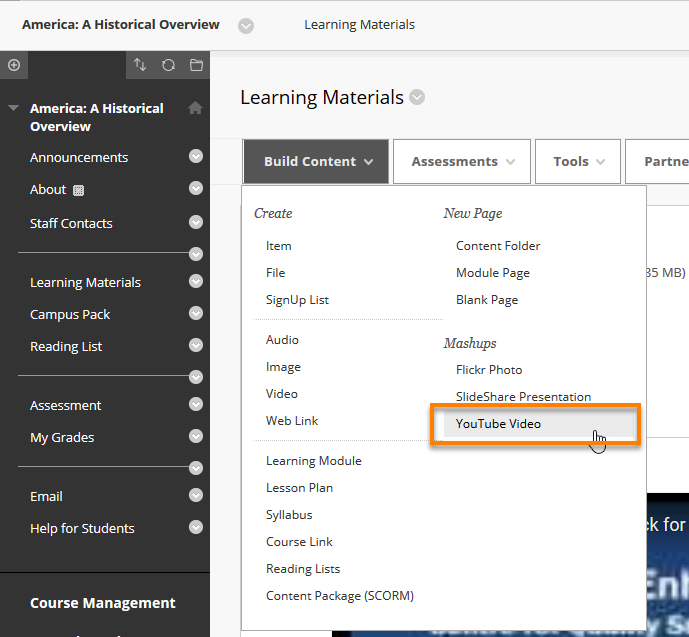This screenshot has height=637, width=689.
Task: Open Learning Materials in course menu
Action: [85, 282]
